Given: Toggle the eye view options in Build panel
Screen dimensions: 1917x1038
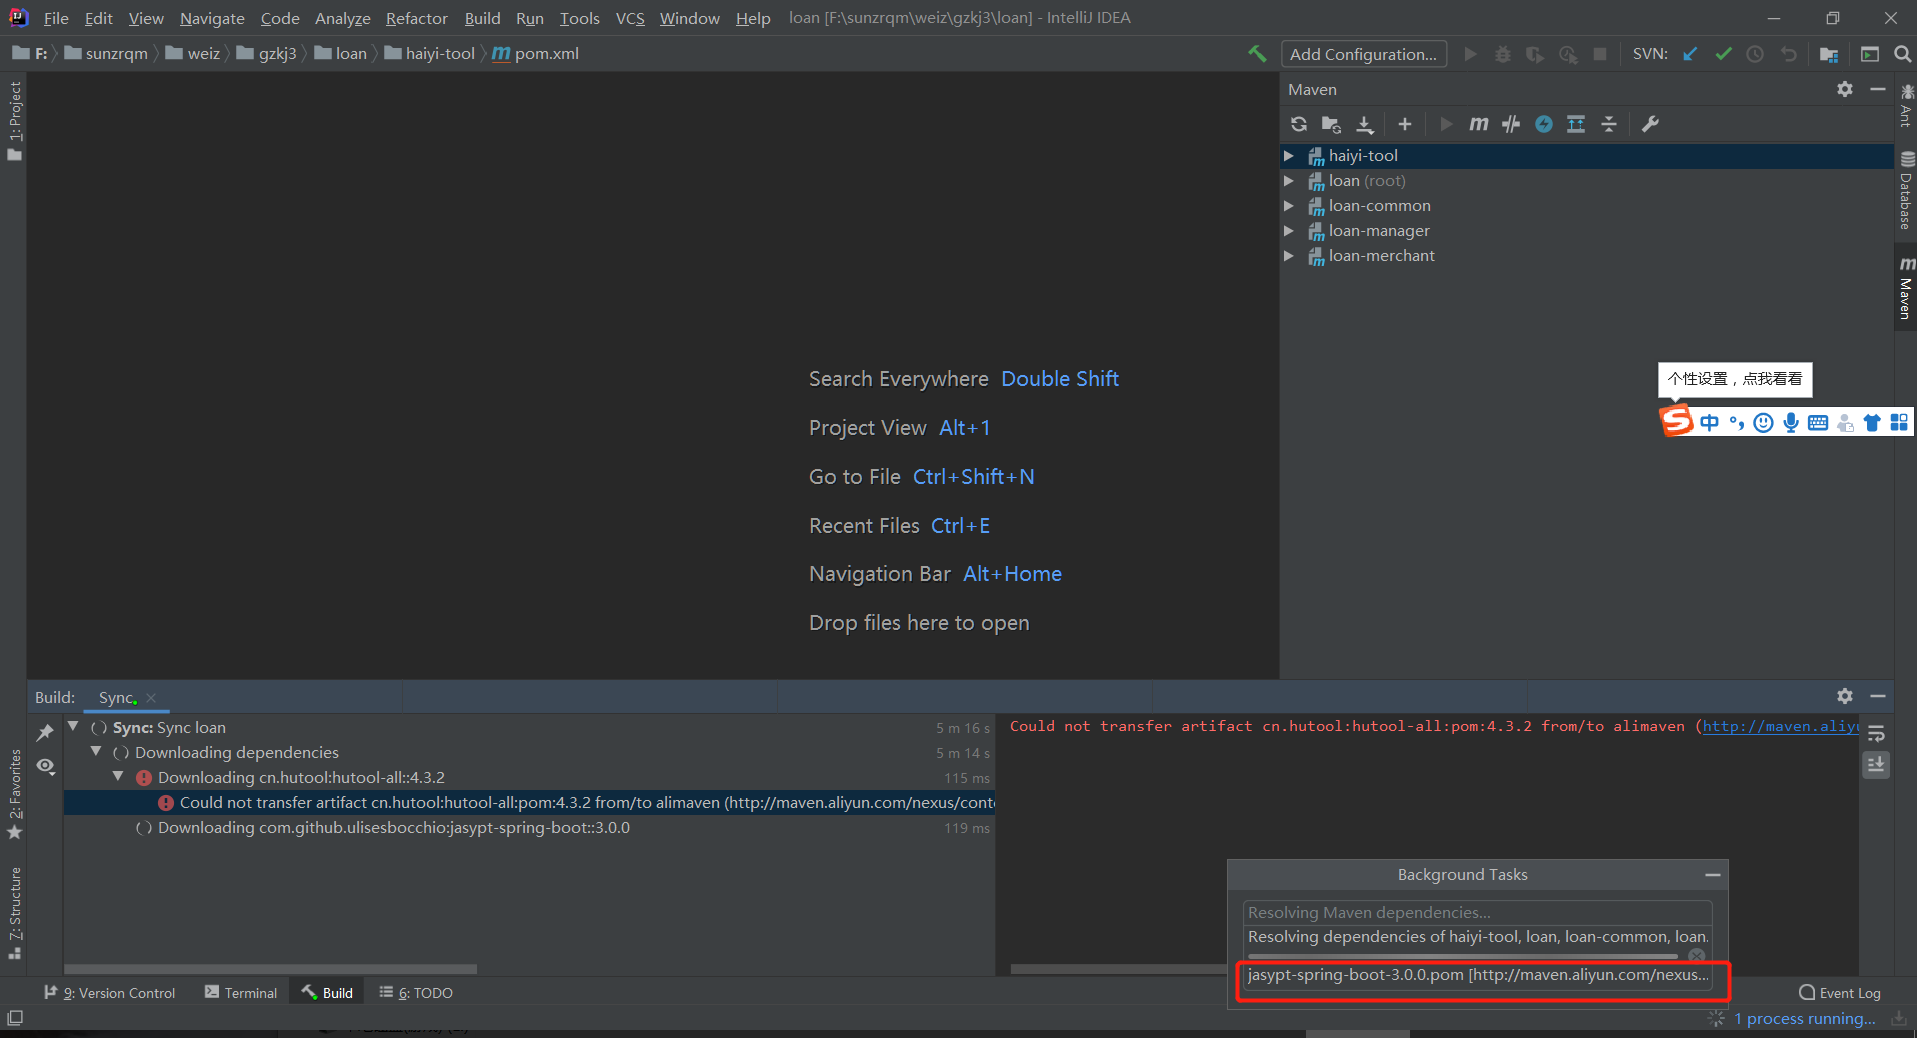Looking at the screenshot, I should (x=45, y=766).
